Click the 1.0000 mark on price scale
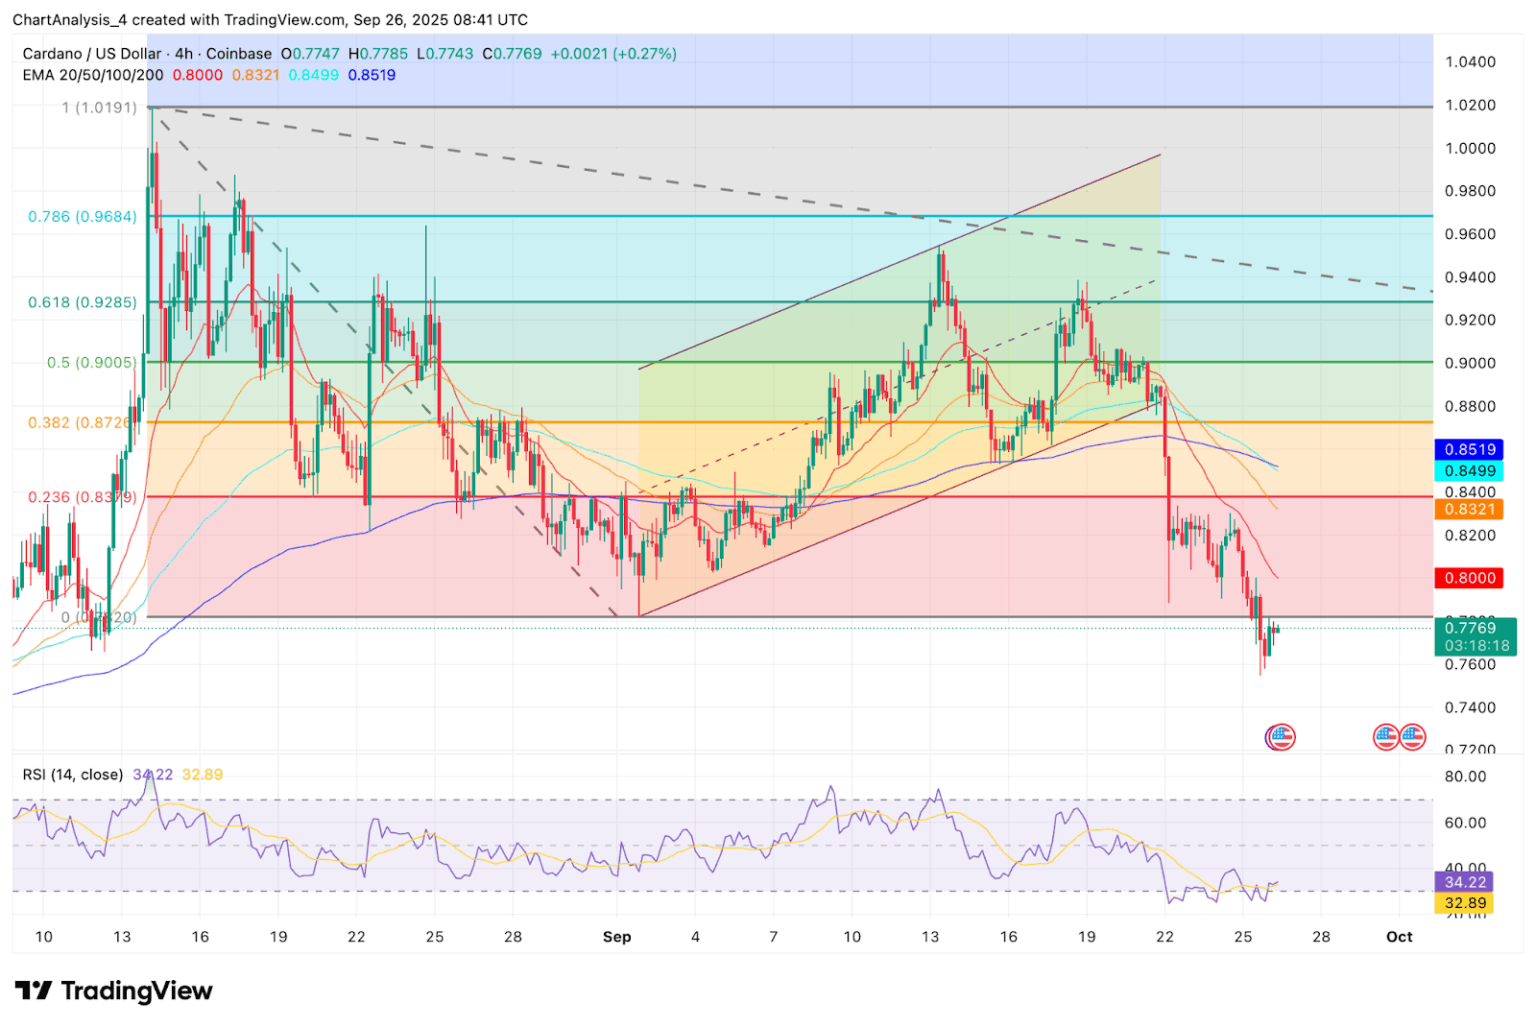 tap(1470, 148)
